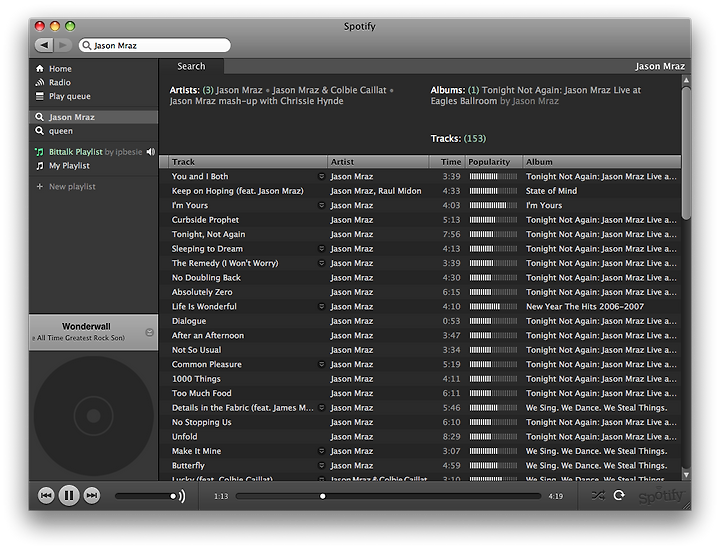Click in the Jason Mraz search input field

(155, 45)
